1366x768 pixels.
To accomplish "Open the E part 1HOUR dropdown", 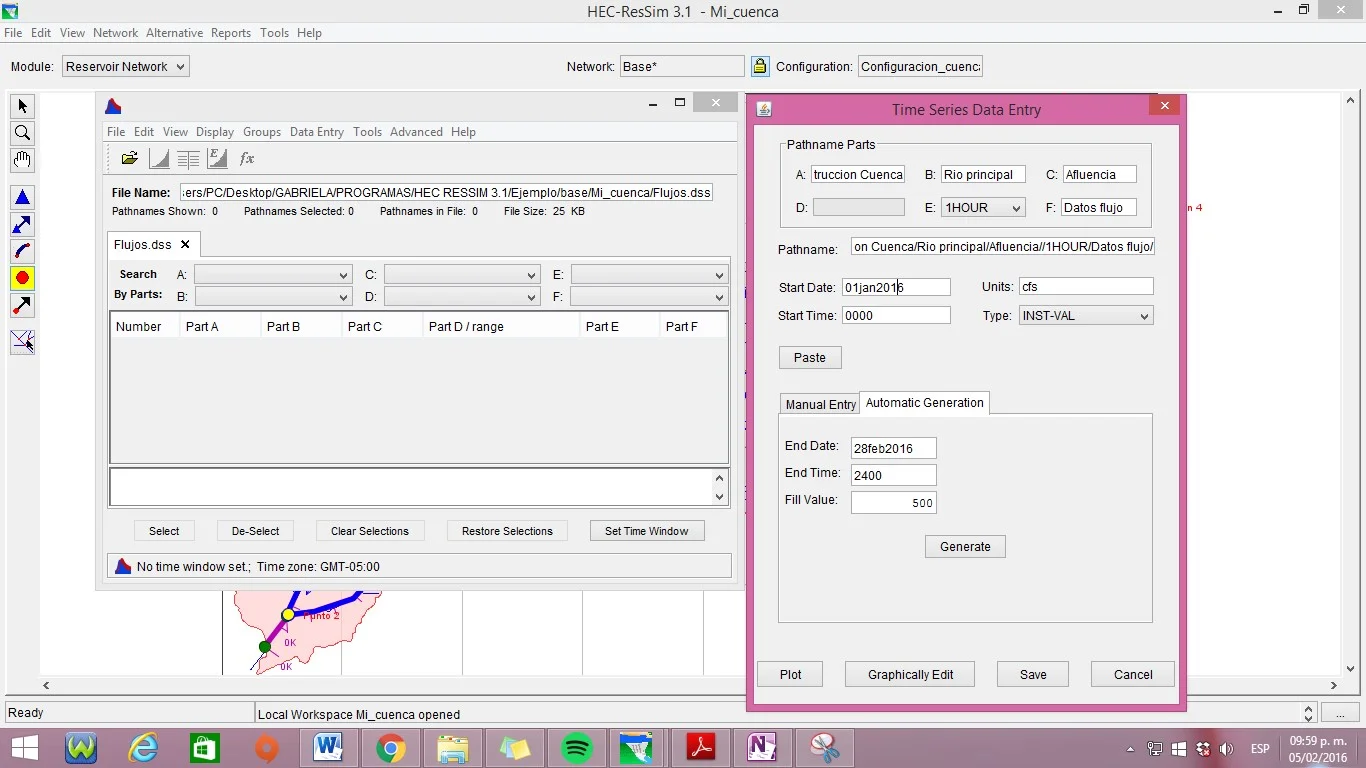I will 984,207.
